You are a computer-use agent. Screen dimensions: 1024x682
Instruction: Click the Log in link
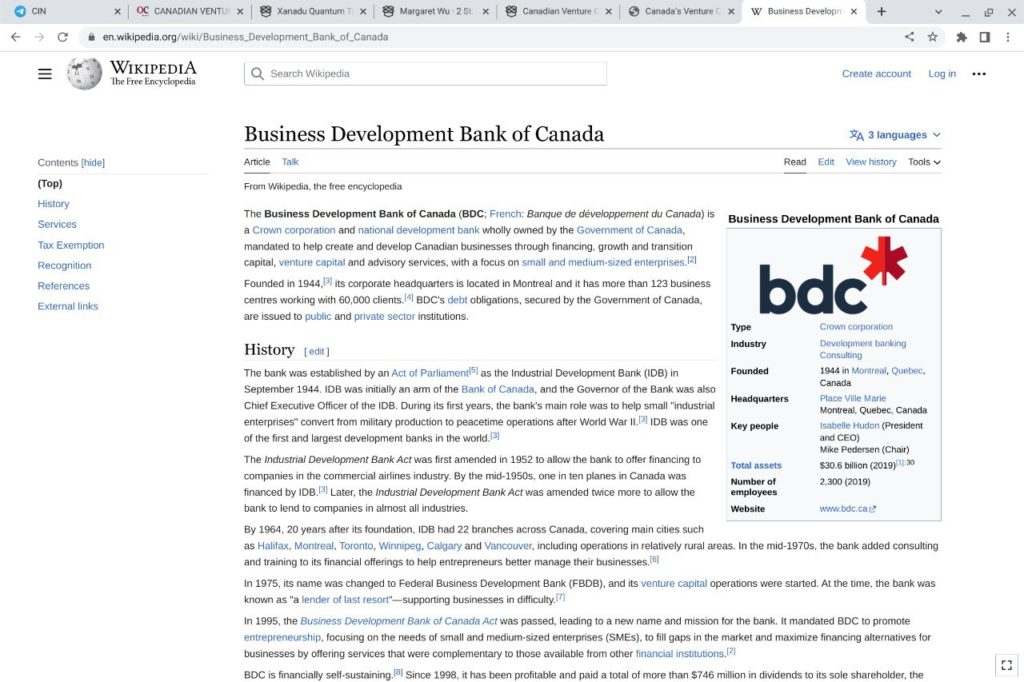(942, 74)
